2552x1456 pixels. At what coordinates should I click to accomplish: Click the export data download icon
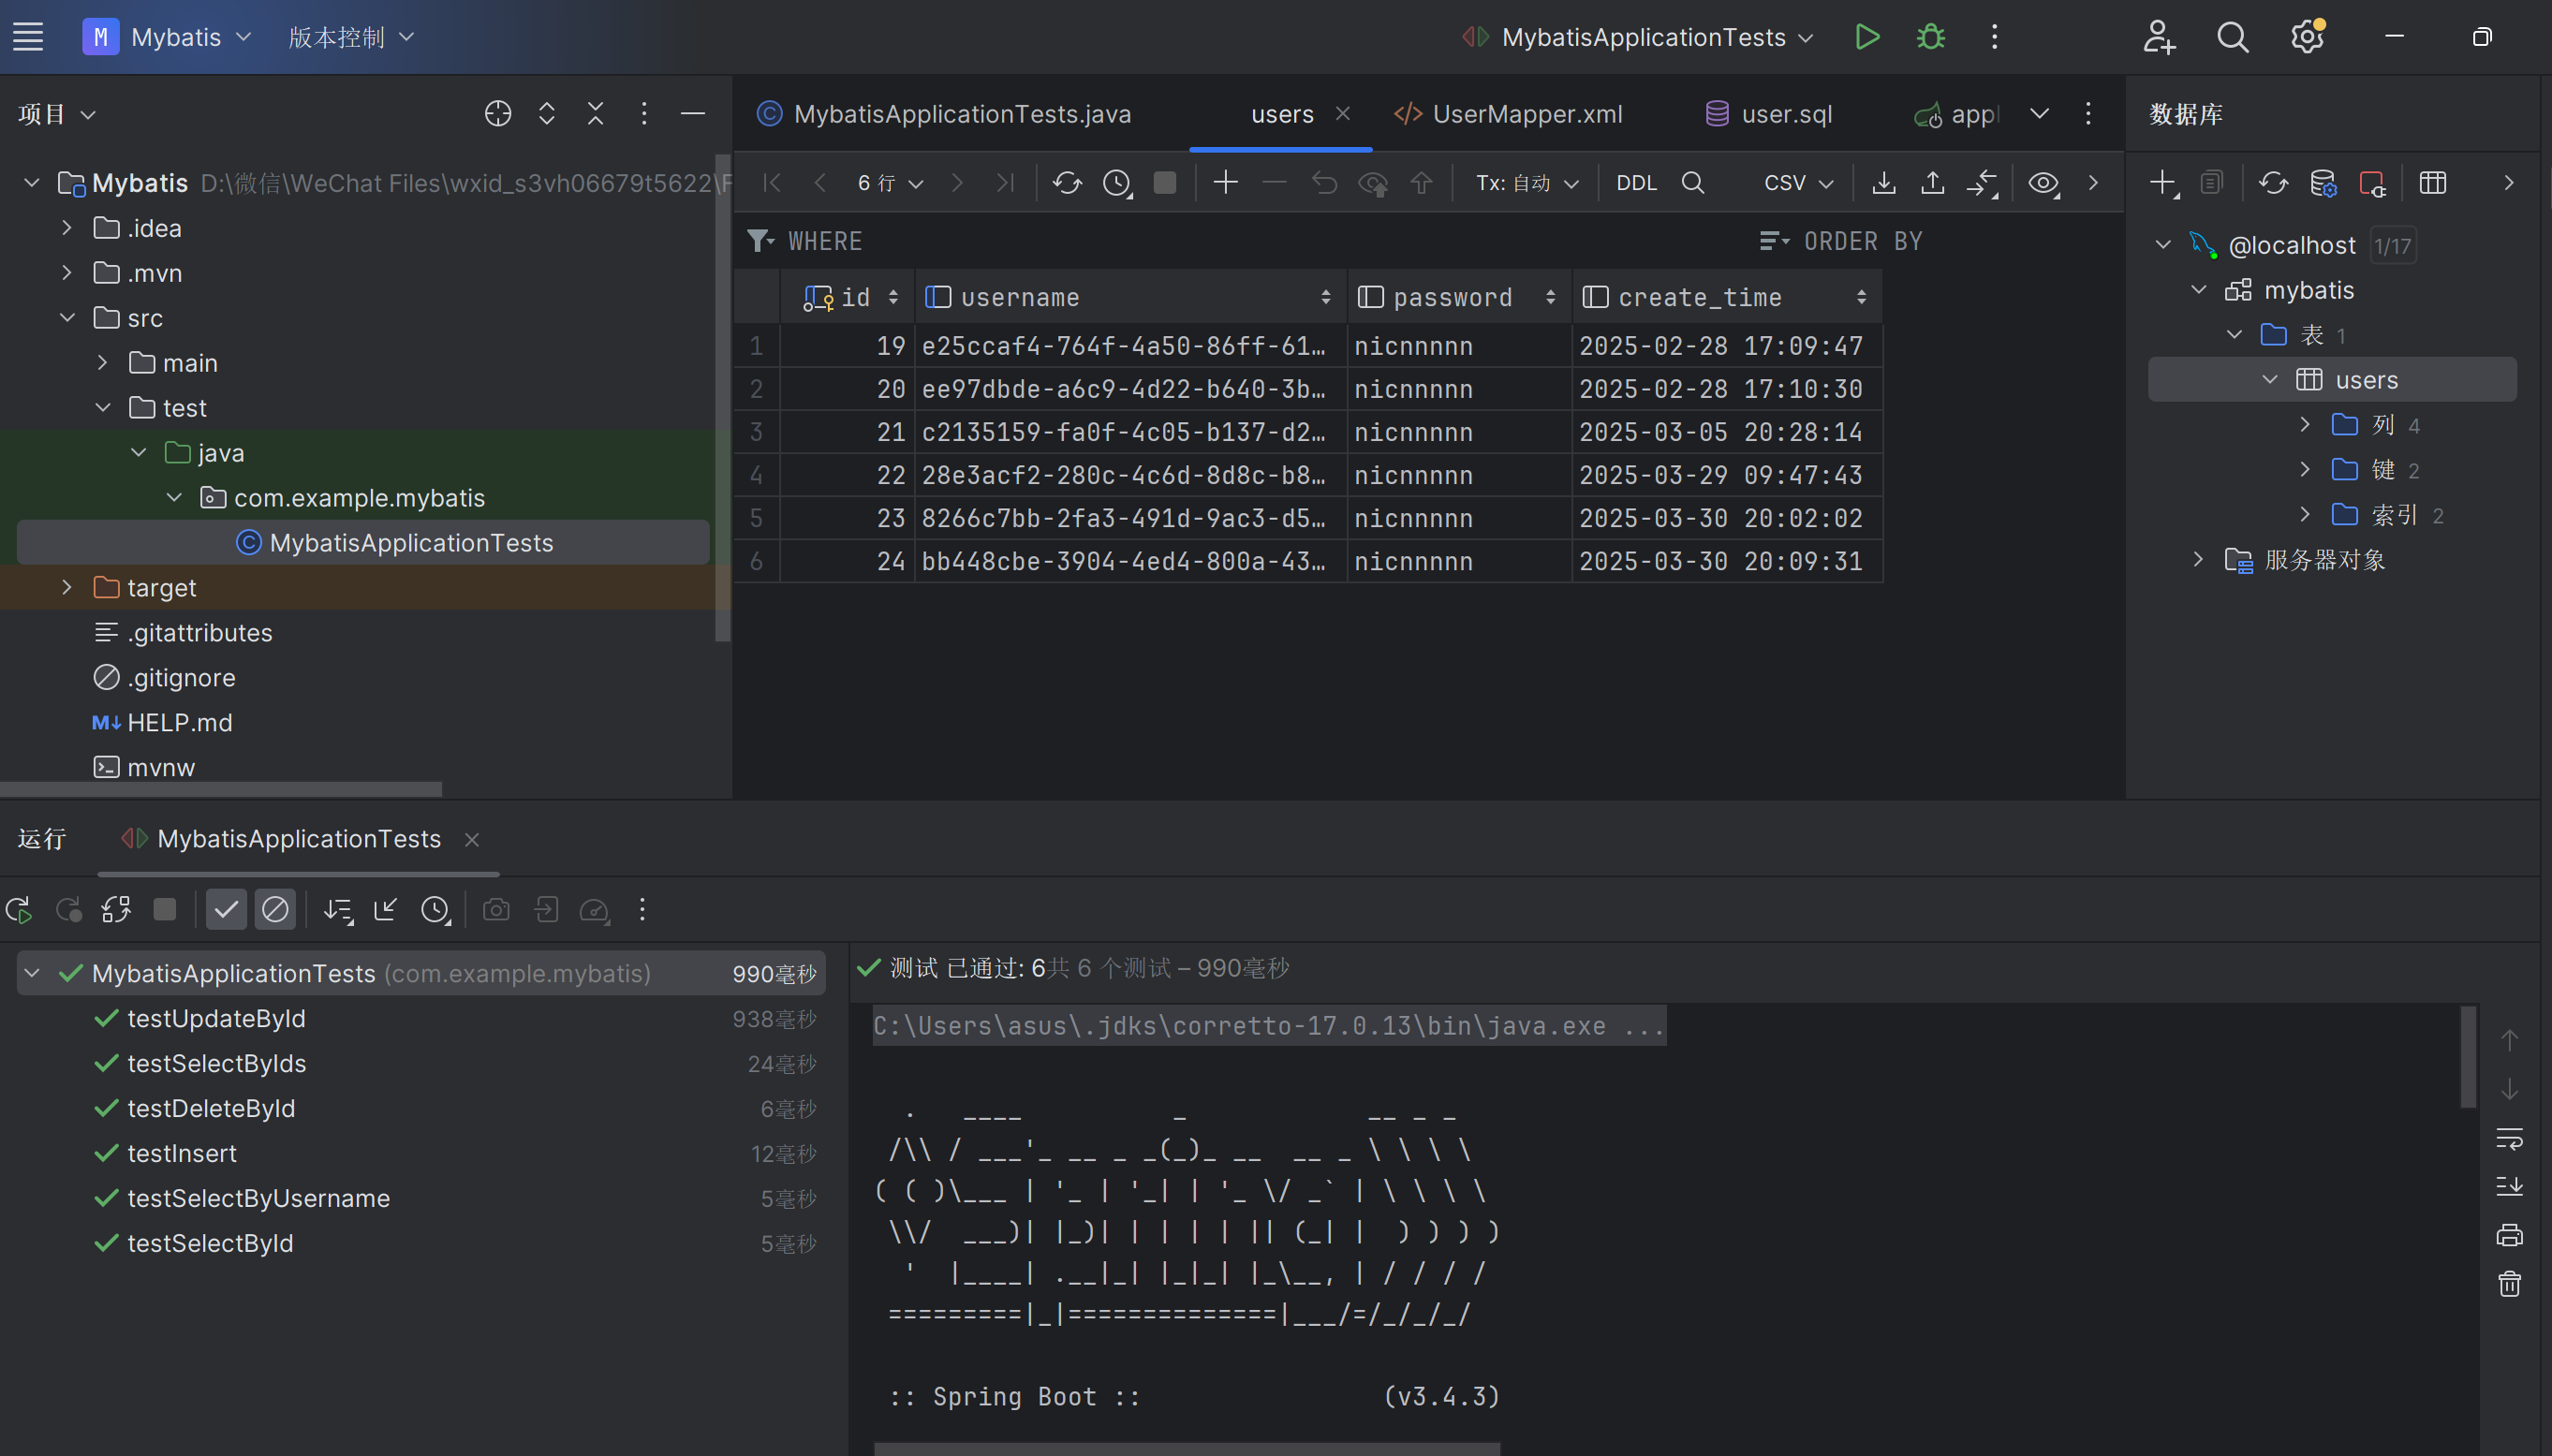tap(1883, 183)
